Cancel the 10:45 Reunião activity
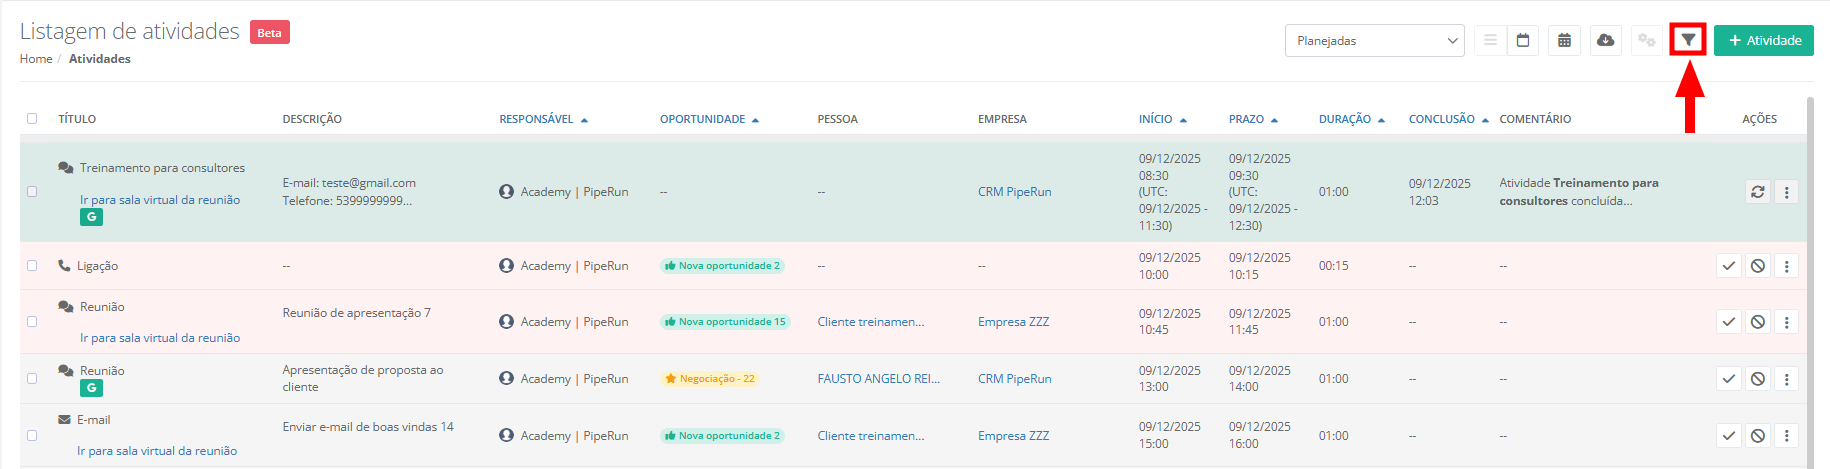Screen dimensions: 1830x469 coord(1757,322)
